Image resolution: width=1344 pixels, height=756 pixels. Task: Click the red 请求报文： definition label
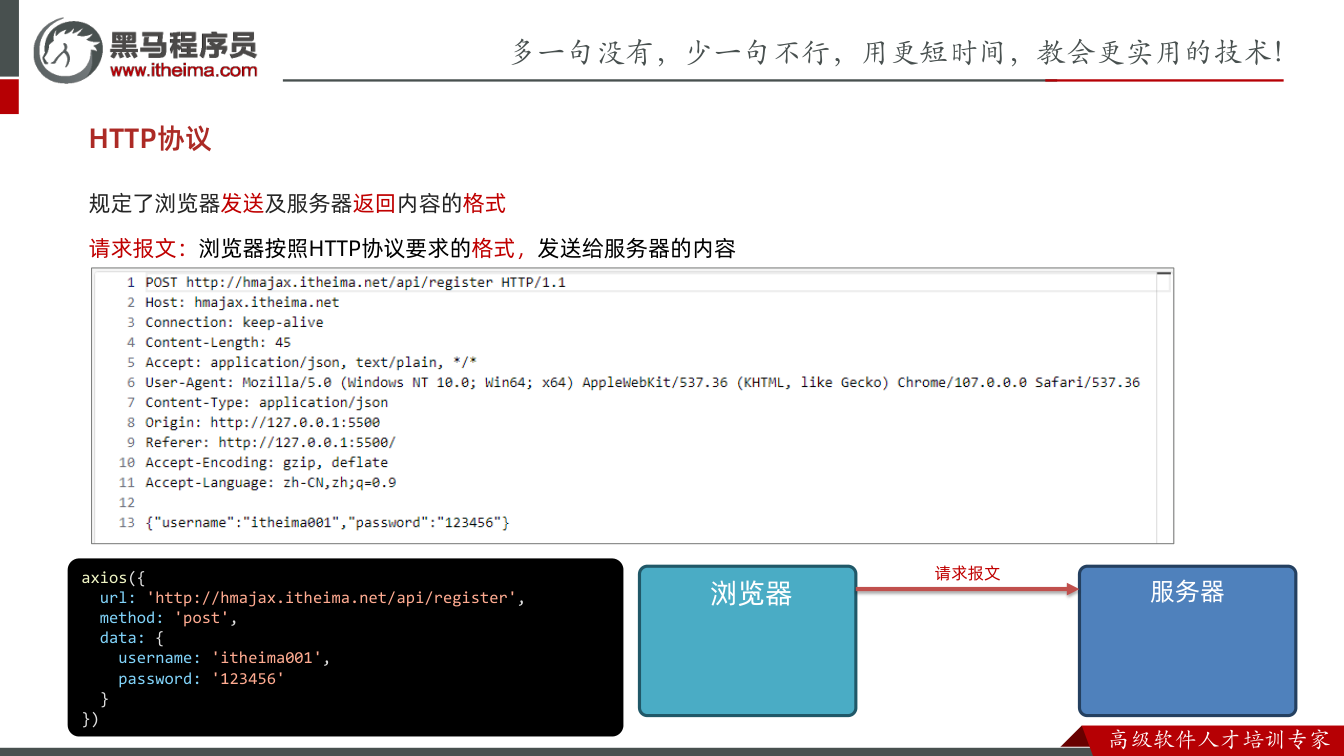point(139,249)
